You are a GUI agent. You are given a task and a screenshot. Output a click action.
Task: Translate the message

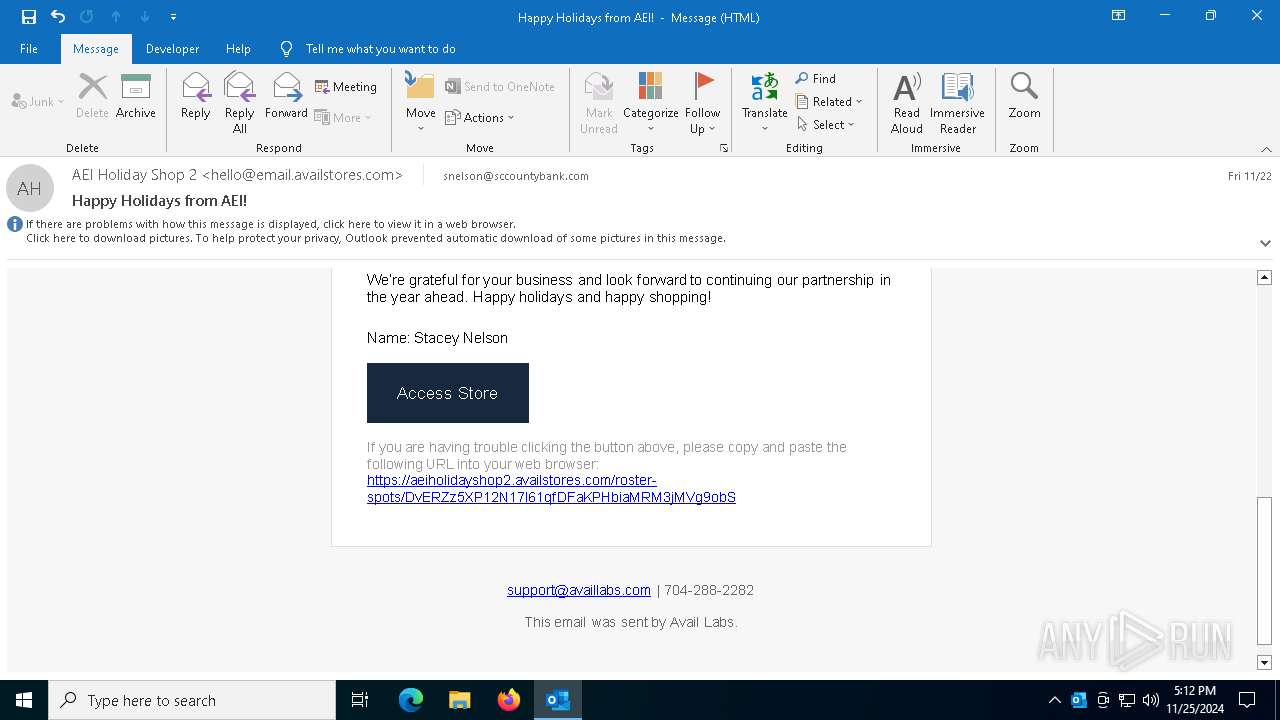(765, 102)
